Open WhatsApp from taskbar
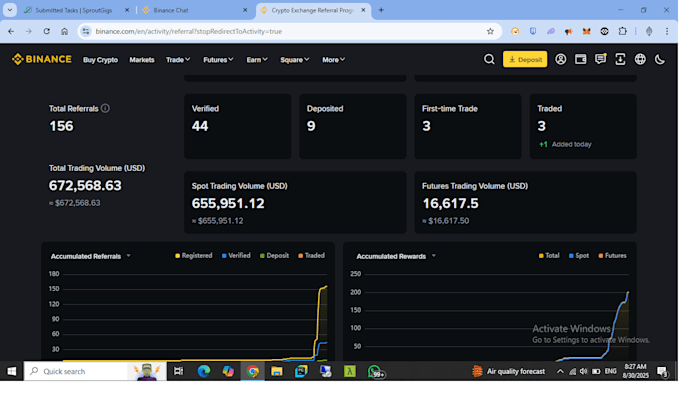The image size is (680, 394). (x=375, y=371)
